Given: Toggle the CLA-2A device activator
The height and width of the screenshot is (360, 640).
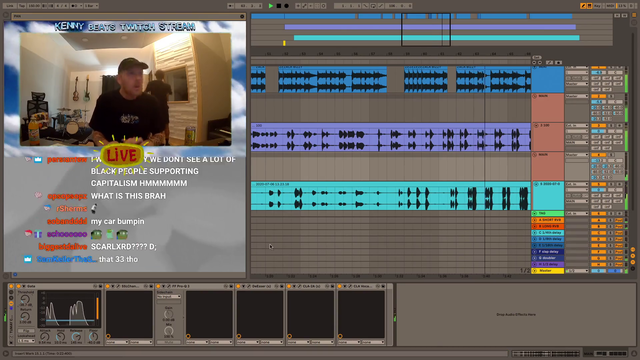Looking at the screenshot, I should click(x=289, y=287).
